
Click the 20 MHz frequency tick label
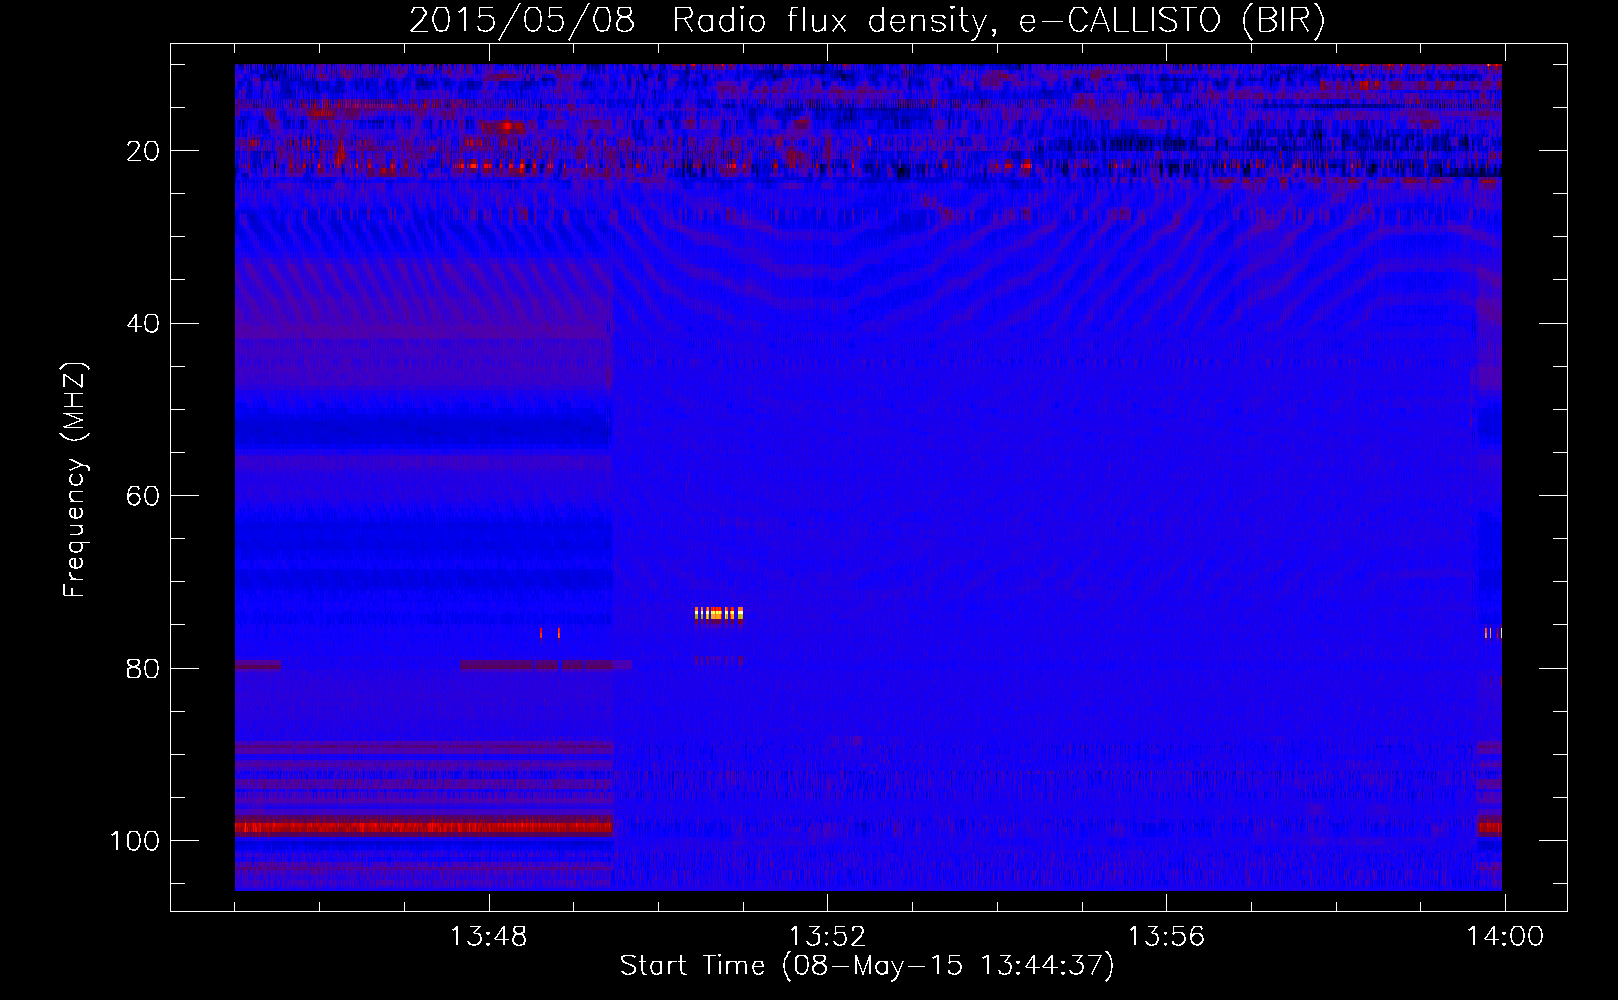tap(143, 151)
